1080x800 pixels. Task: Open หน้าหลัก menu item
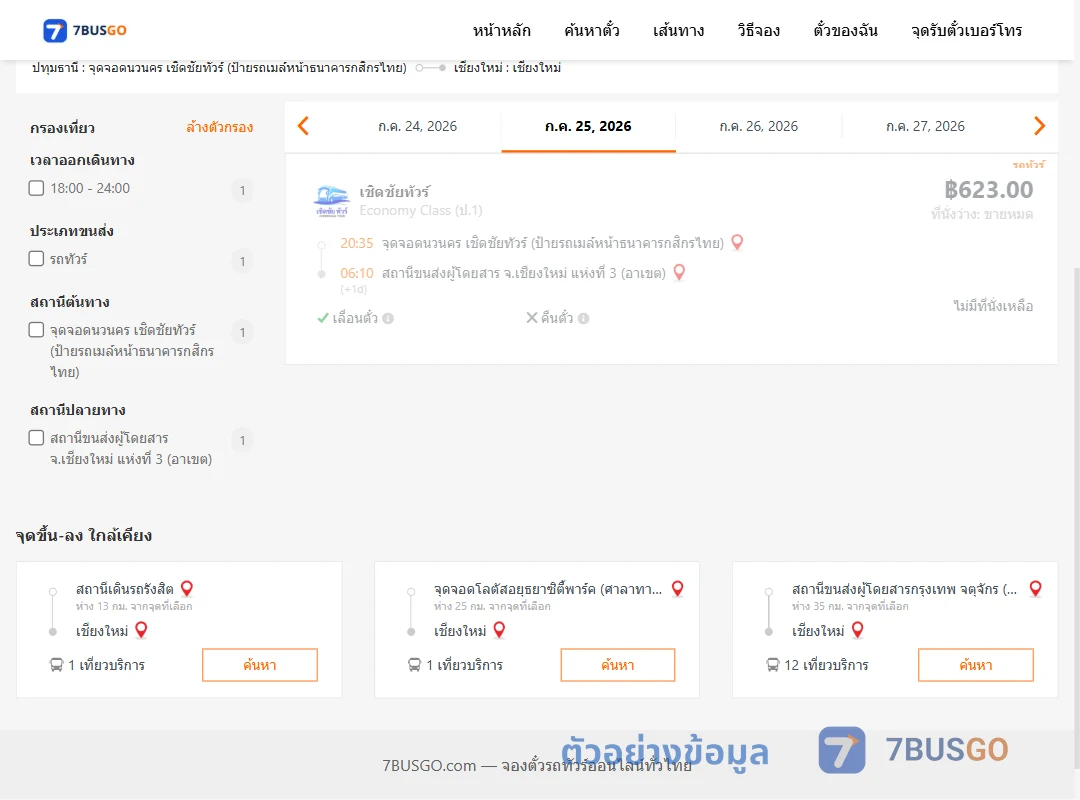[501, 30]
